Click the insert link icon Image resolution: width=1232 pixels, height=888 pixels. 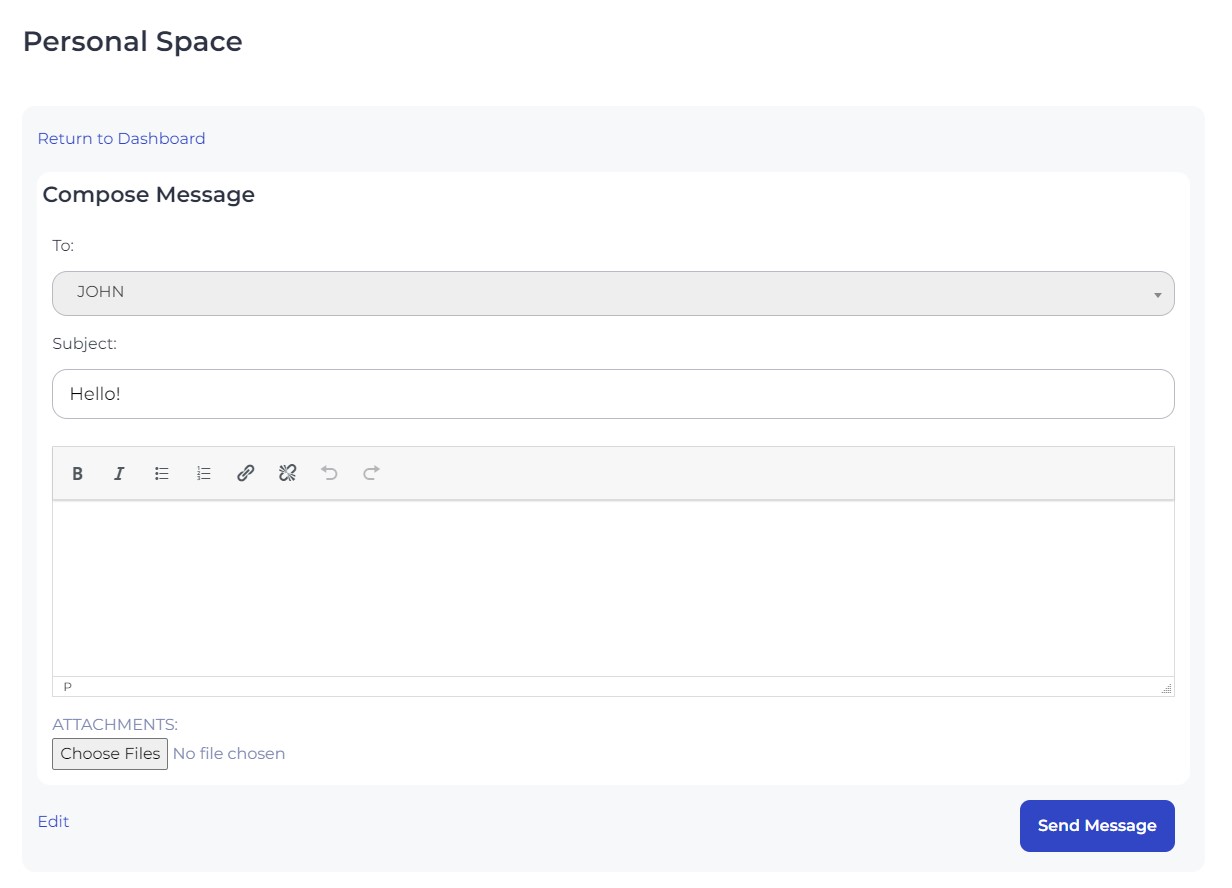click(246, 474)
